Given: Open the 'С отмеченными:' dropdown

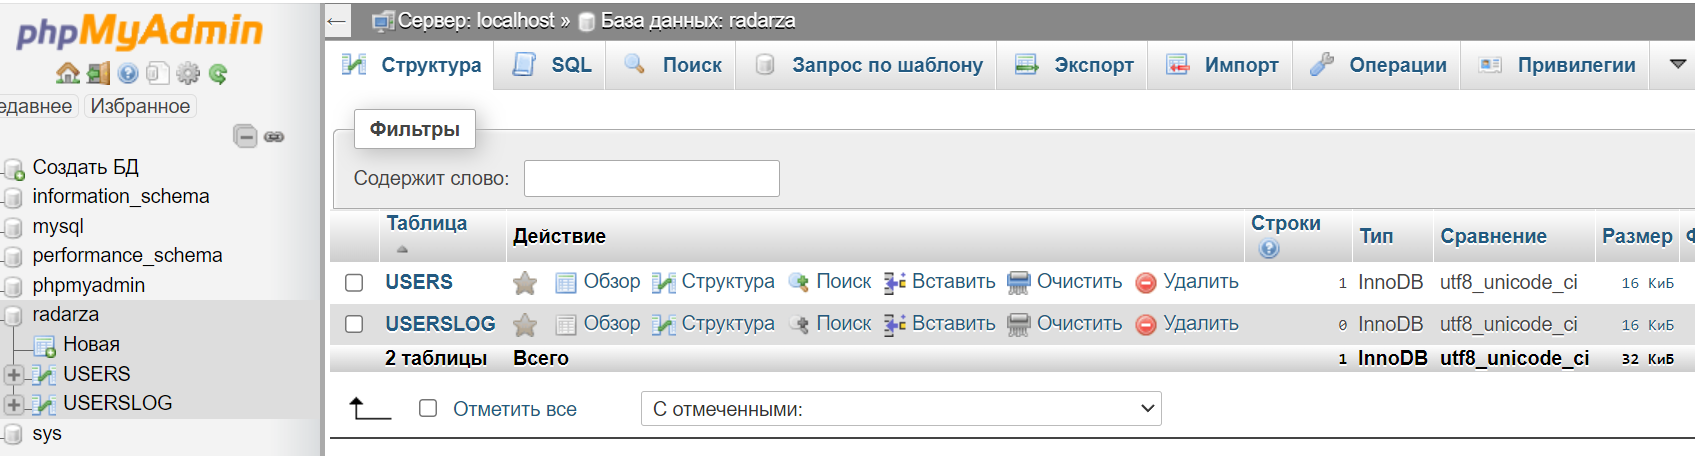Looking at the screenshot, I should pyautogui.click(x=901, y=408).
